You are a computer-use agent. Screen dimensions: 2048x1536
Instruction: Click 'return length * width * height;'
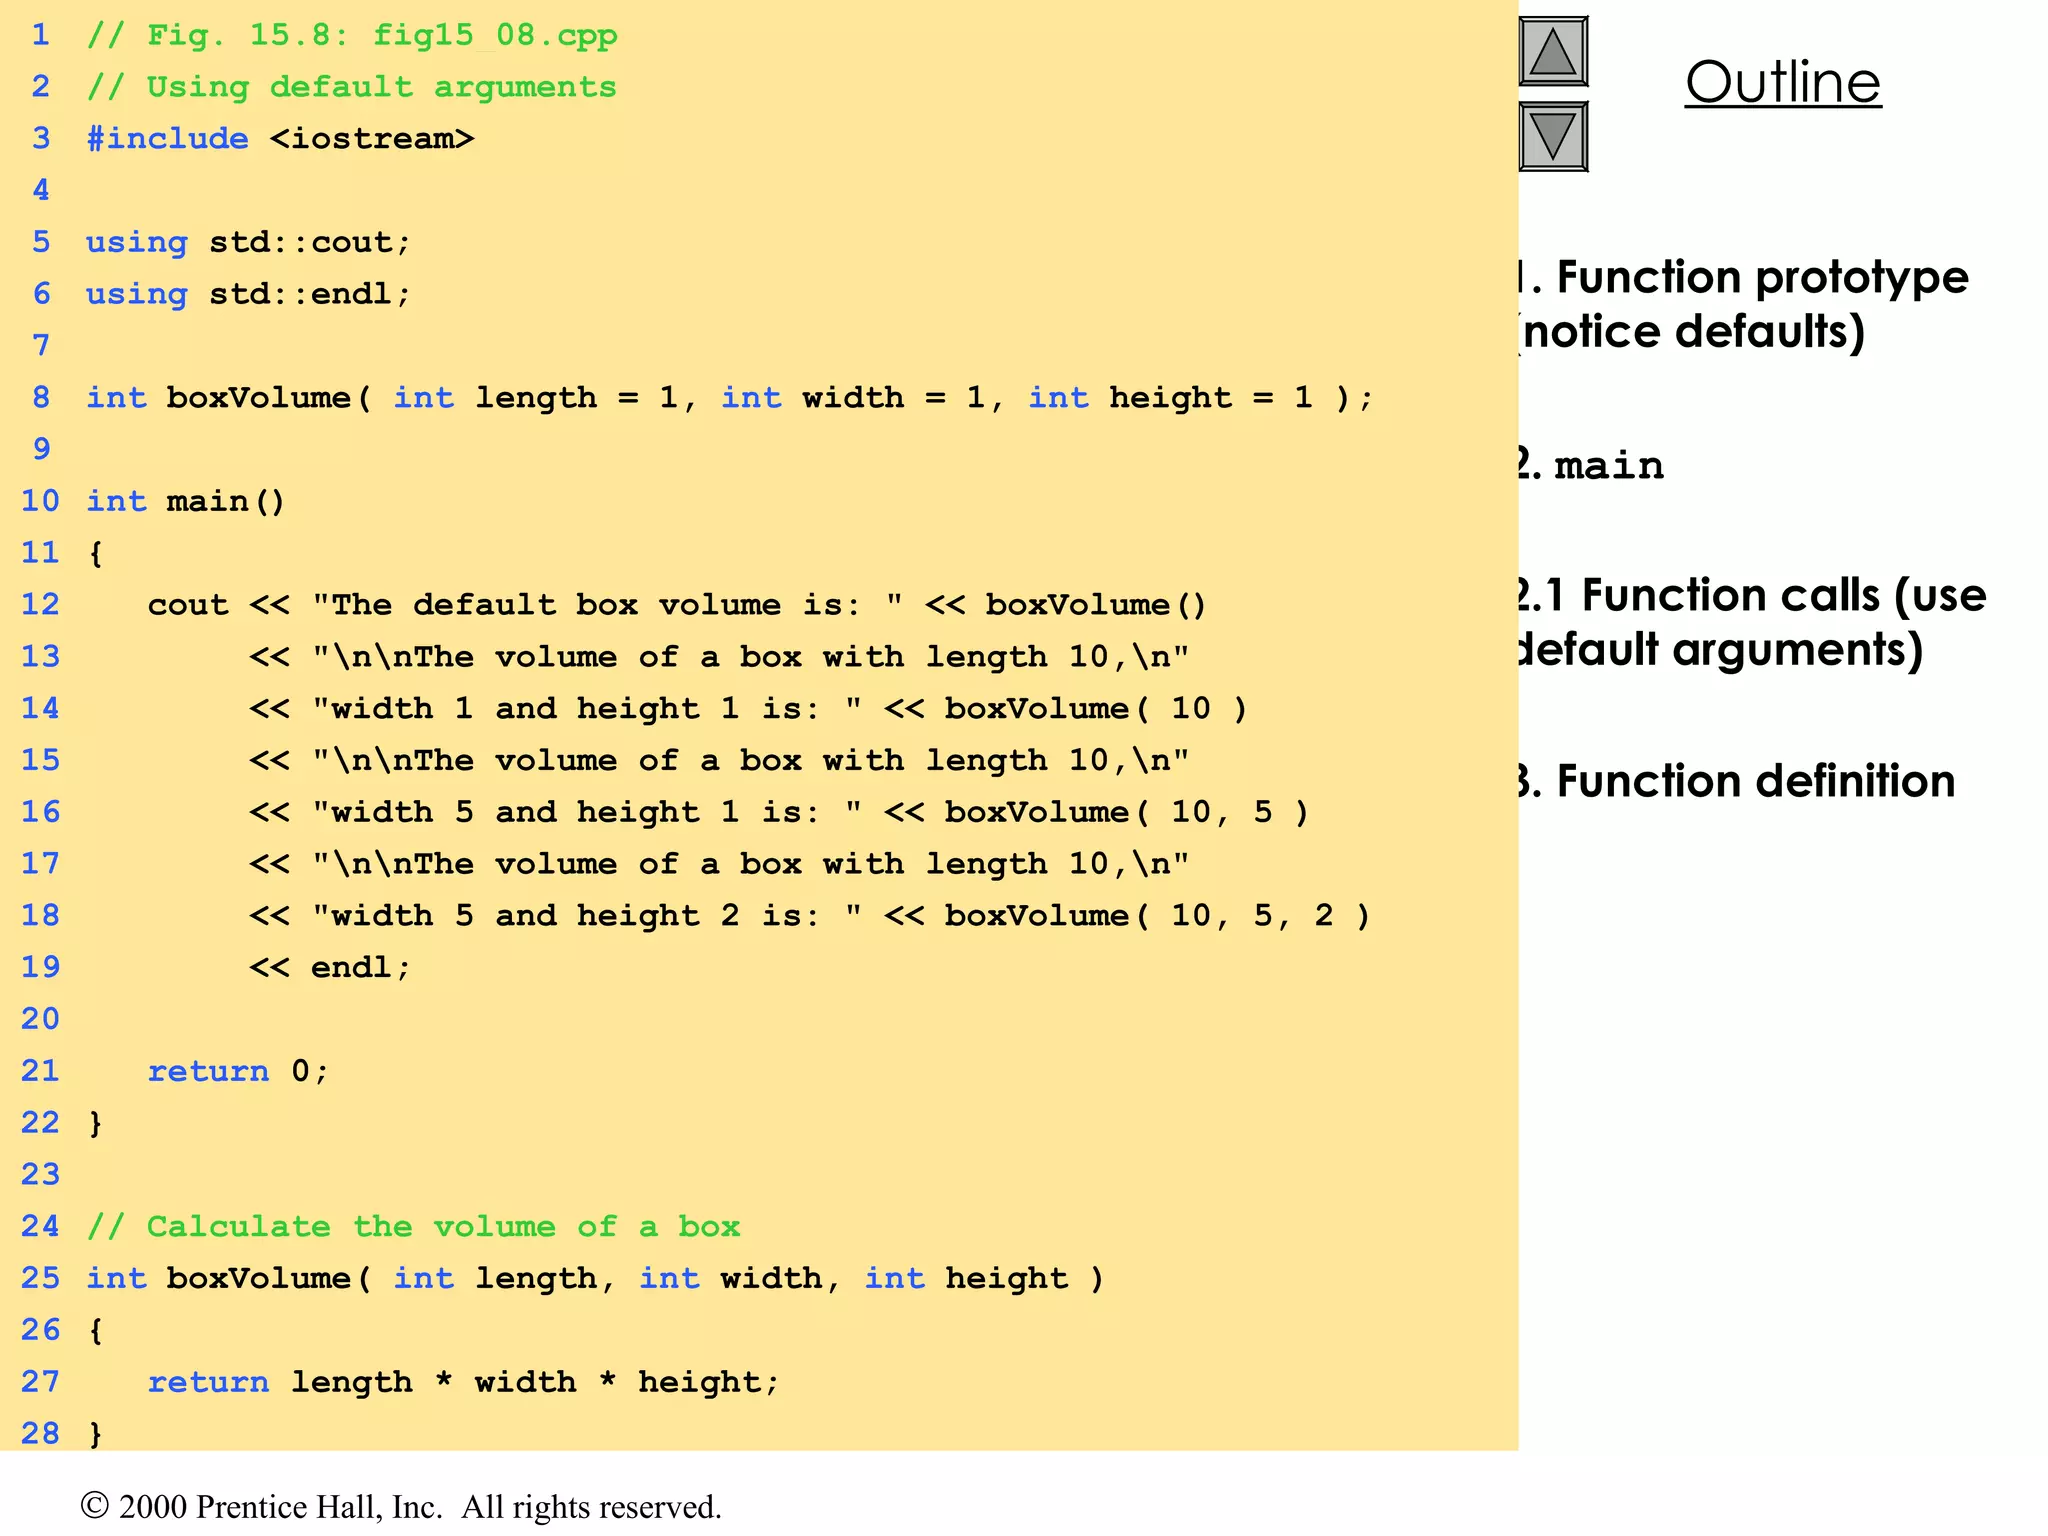coord(463,1382)
